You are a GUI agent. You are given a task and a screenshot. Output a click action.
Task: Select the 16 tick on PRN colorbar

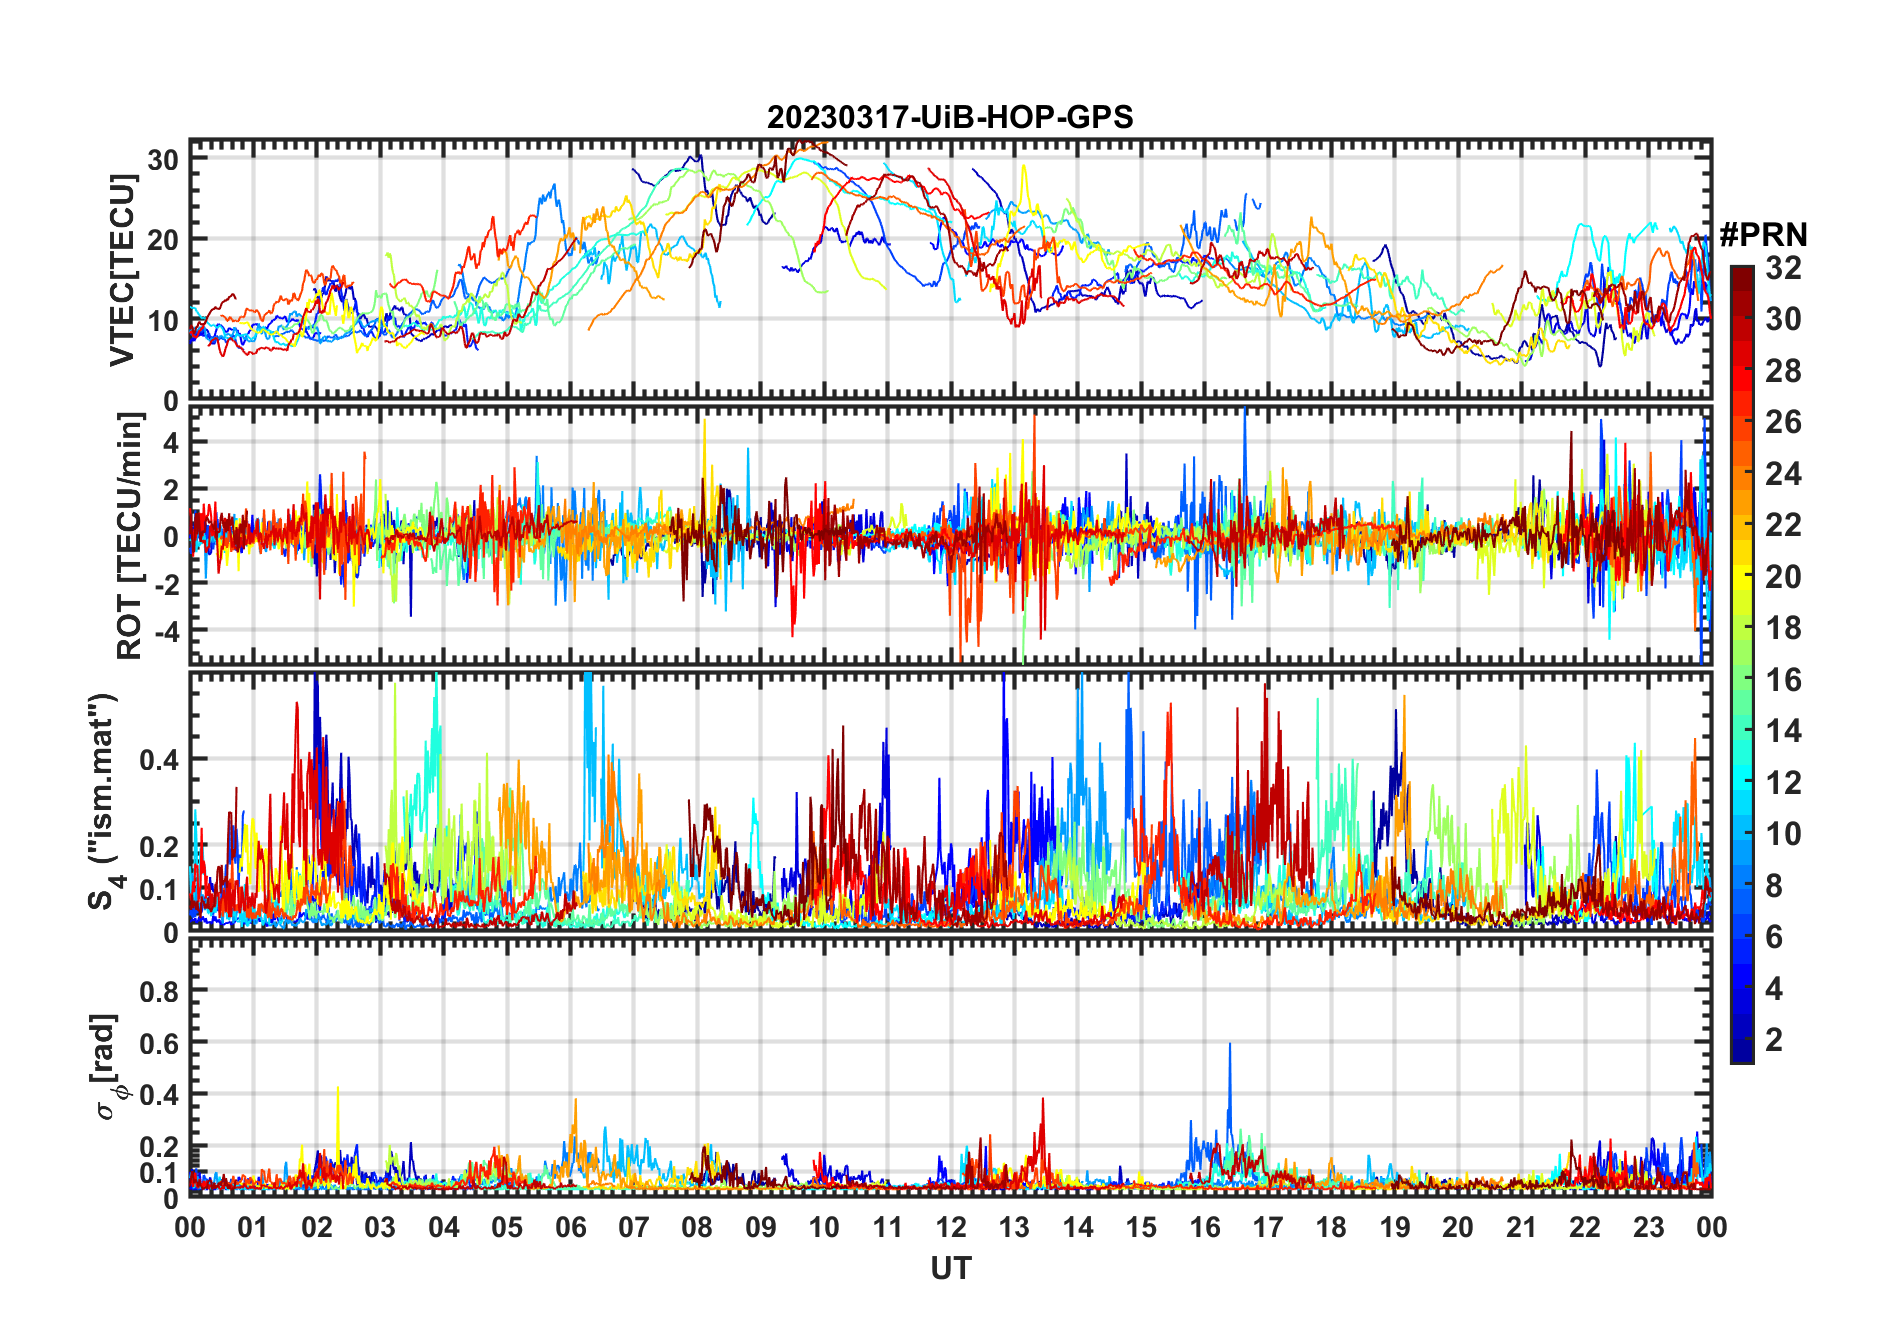pos(1783,680)
